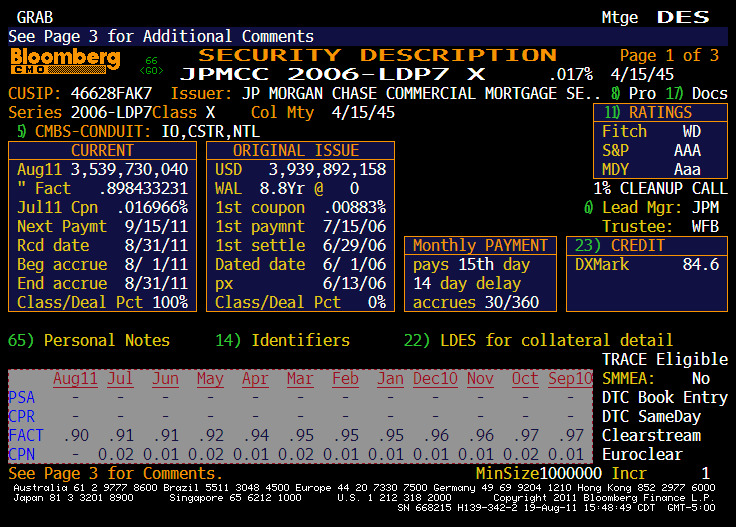
Task: Click the GRAB command at top
Action: tap(35, 17)
